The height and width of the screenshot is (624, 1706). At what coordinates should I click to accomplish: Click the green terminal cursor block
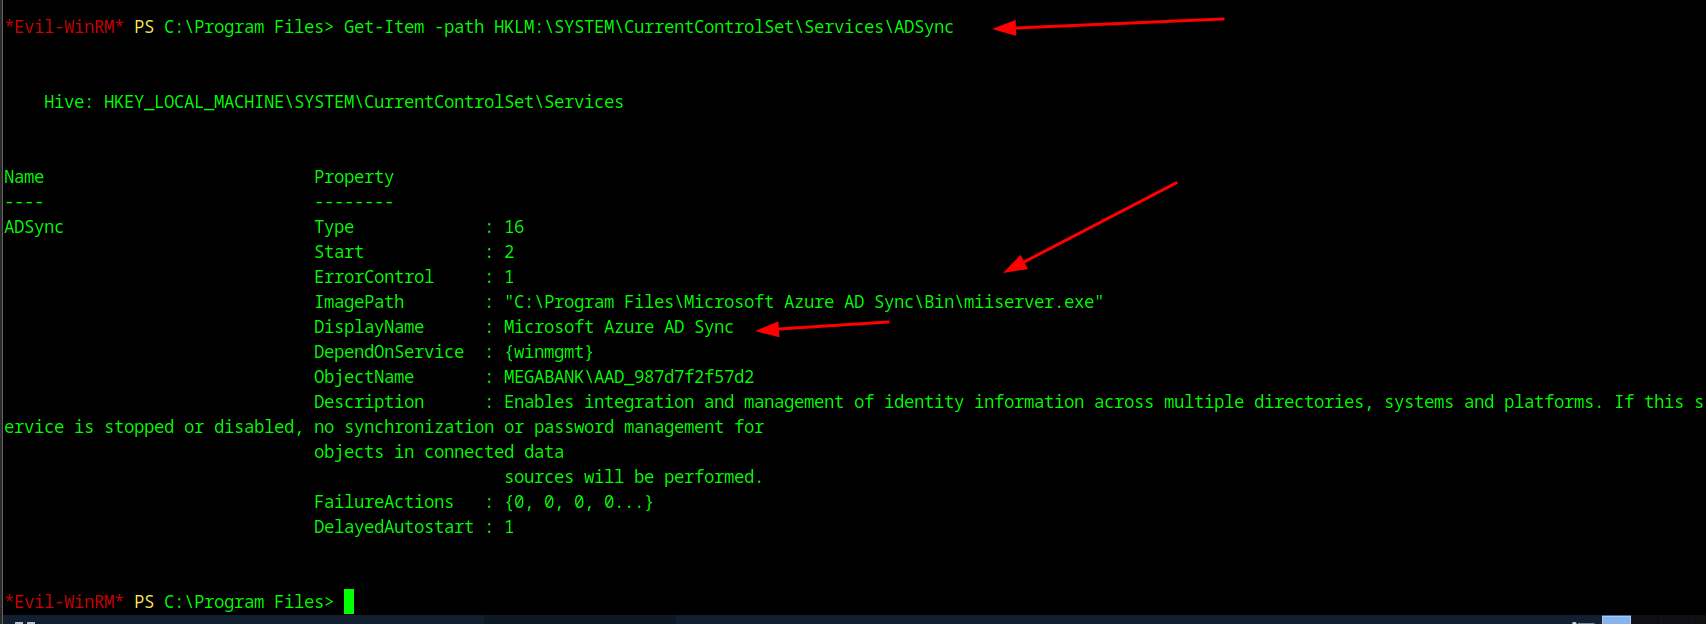click(x=349, y=601)
